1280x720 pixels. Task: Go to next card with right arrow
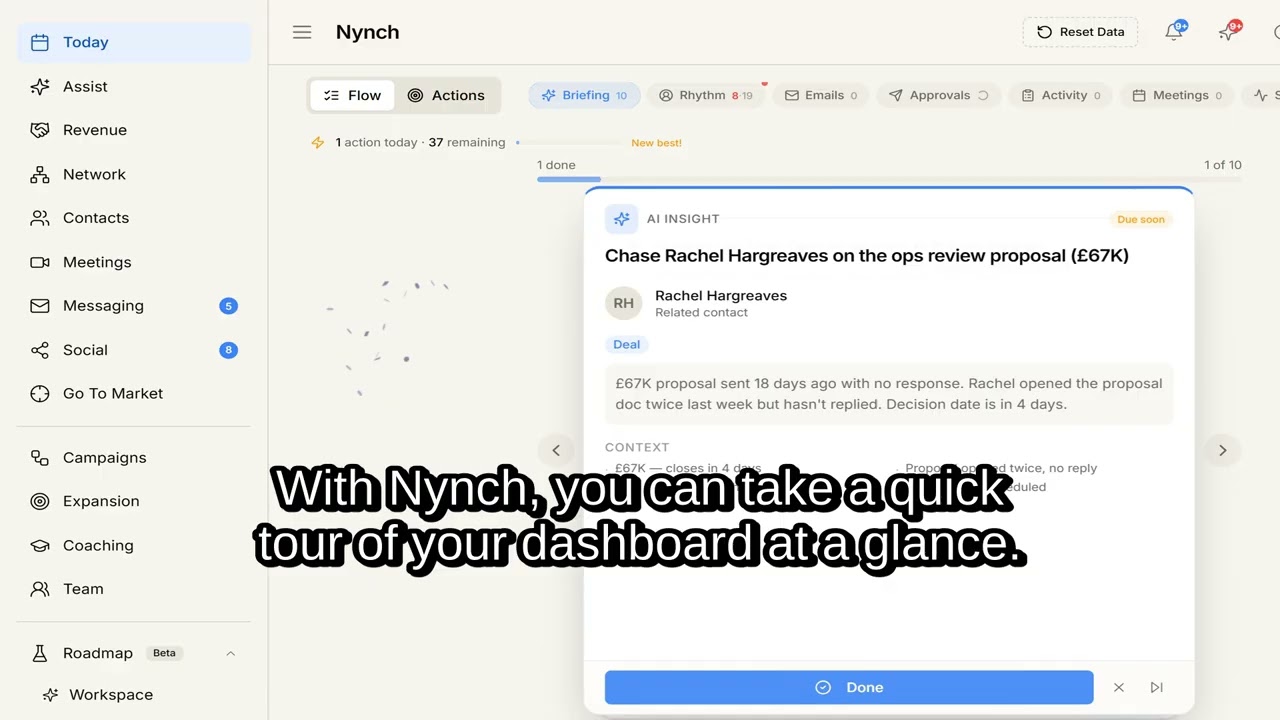point(1222,450)
